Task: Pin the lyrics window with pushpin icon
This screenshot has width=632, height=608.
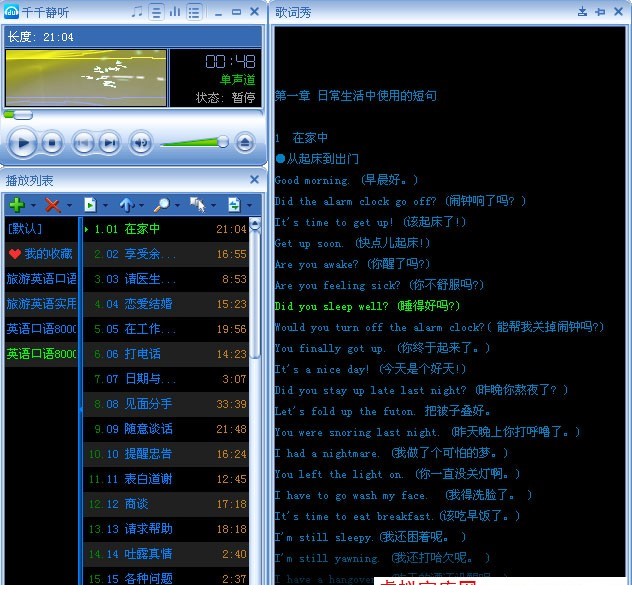Action: [600, 12]
